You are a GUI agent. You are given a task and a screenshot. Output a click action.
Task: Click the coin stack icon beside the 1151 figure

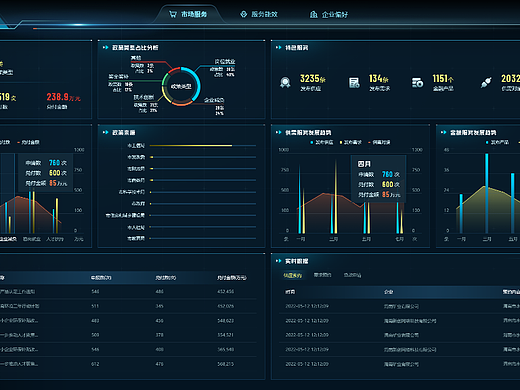[x=417, y=83]
